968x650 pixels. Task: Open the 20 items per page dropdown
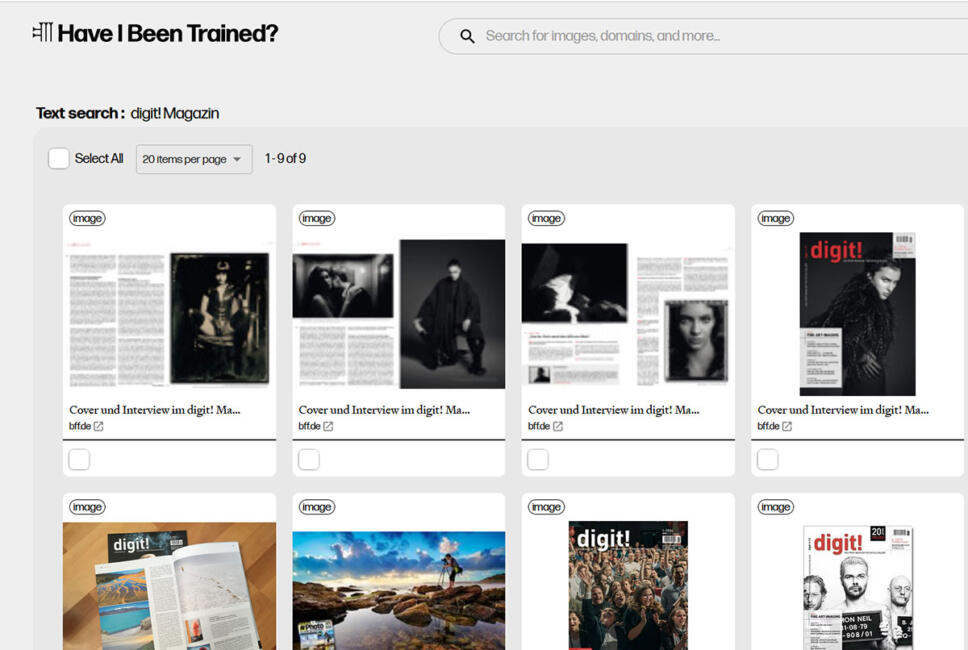tap(194, 159)
